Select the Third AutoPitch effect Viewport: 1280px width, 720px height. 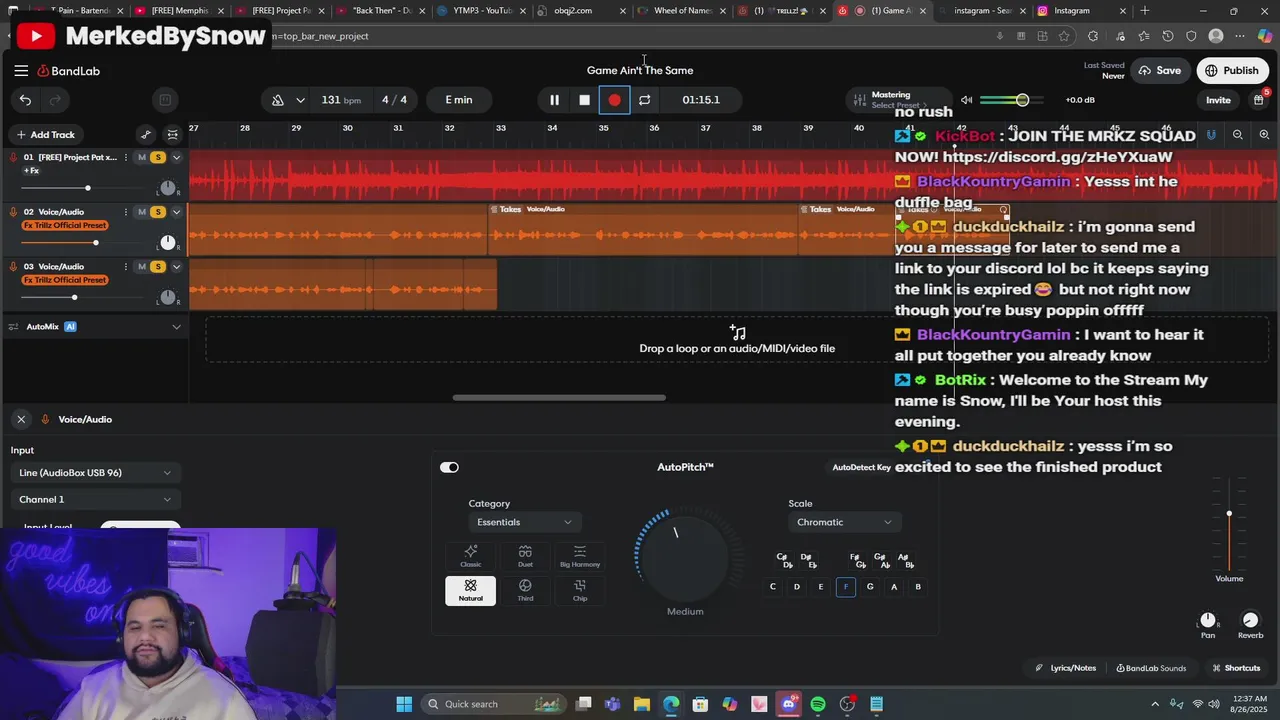coord(525,590)
